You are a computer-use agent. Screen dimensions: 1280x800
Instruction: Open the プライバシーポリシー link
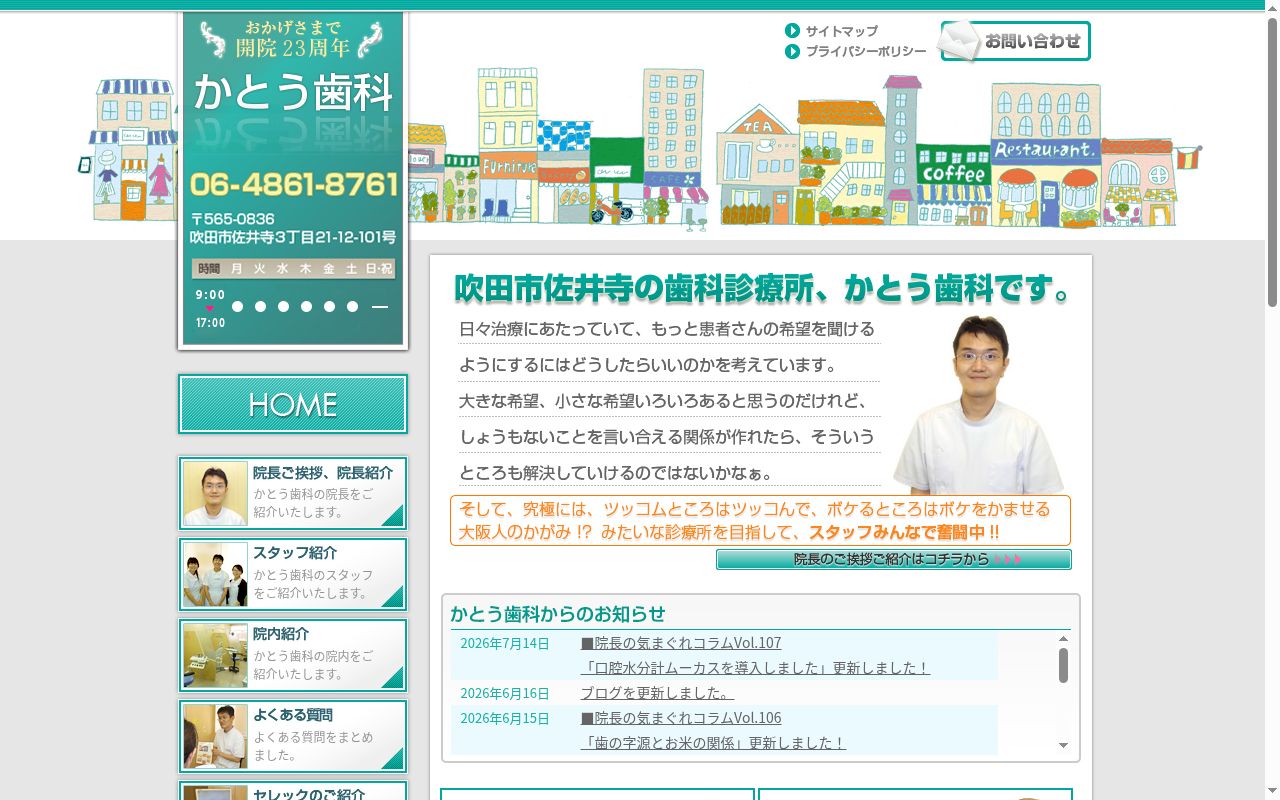(x=866, y=51)
